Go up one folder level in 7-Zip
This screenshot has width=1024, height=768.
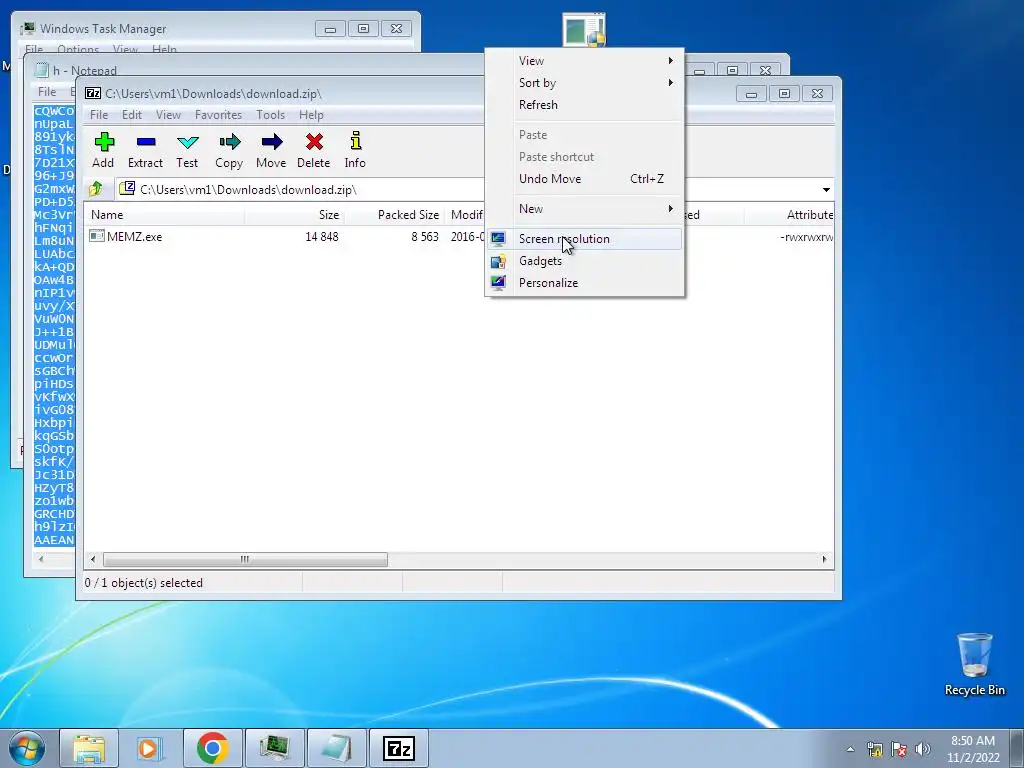point(95,189)
